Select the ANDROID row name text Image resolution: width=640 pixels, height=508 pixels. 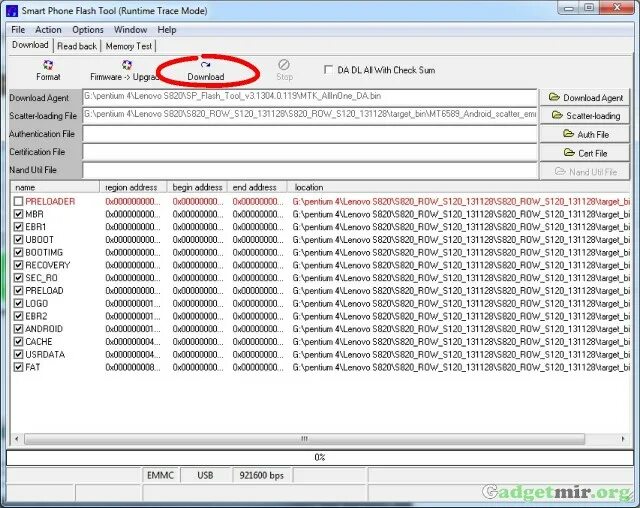click(44, 329)
